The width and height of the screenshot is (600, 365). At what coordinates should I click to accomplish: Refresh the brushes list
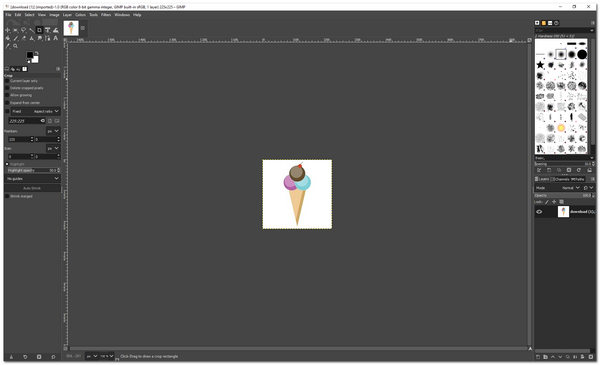click(x=579, y=170)
